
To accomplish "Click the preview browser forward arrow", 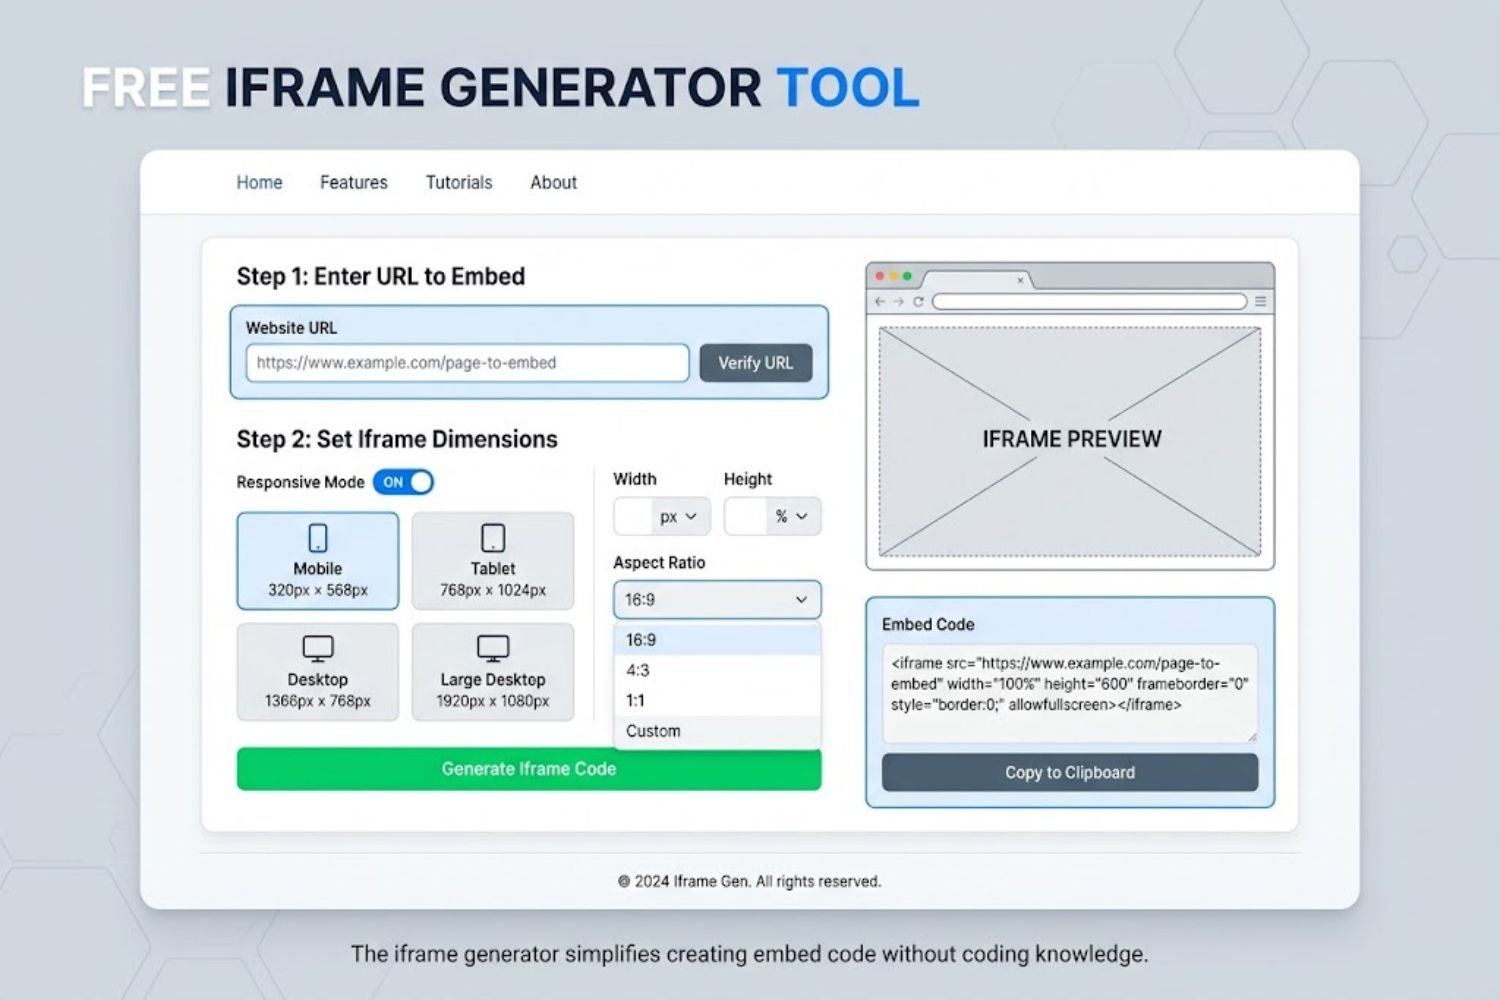I will 899,301.
